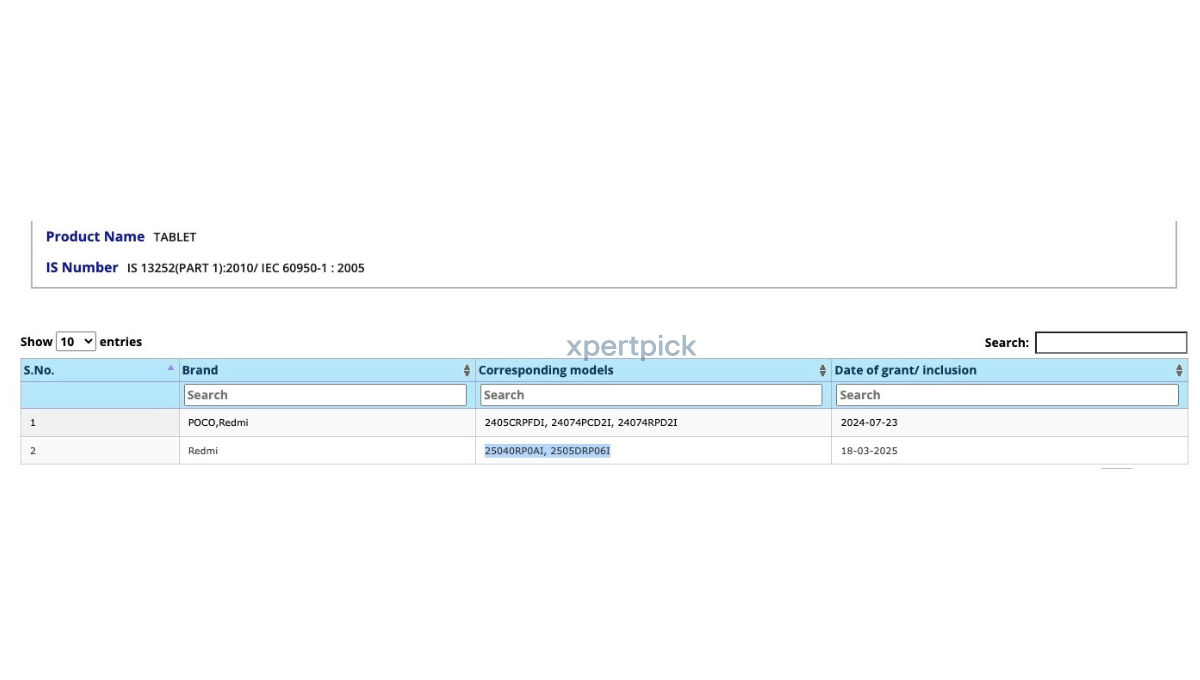Click the Corresponding models column search box

(x=651, y=395)
